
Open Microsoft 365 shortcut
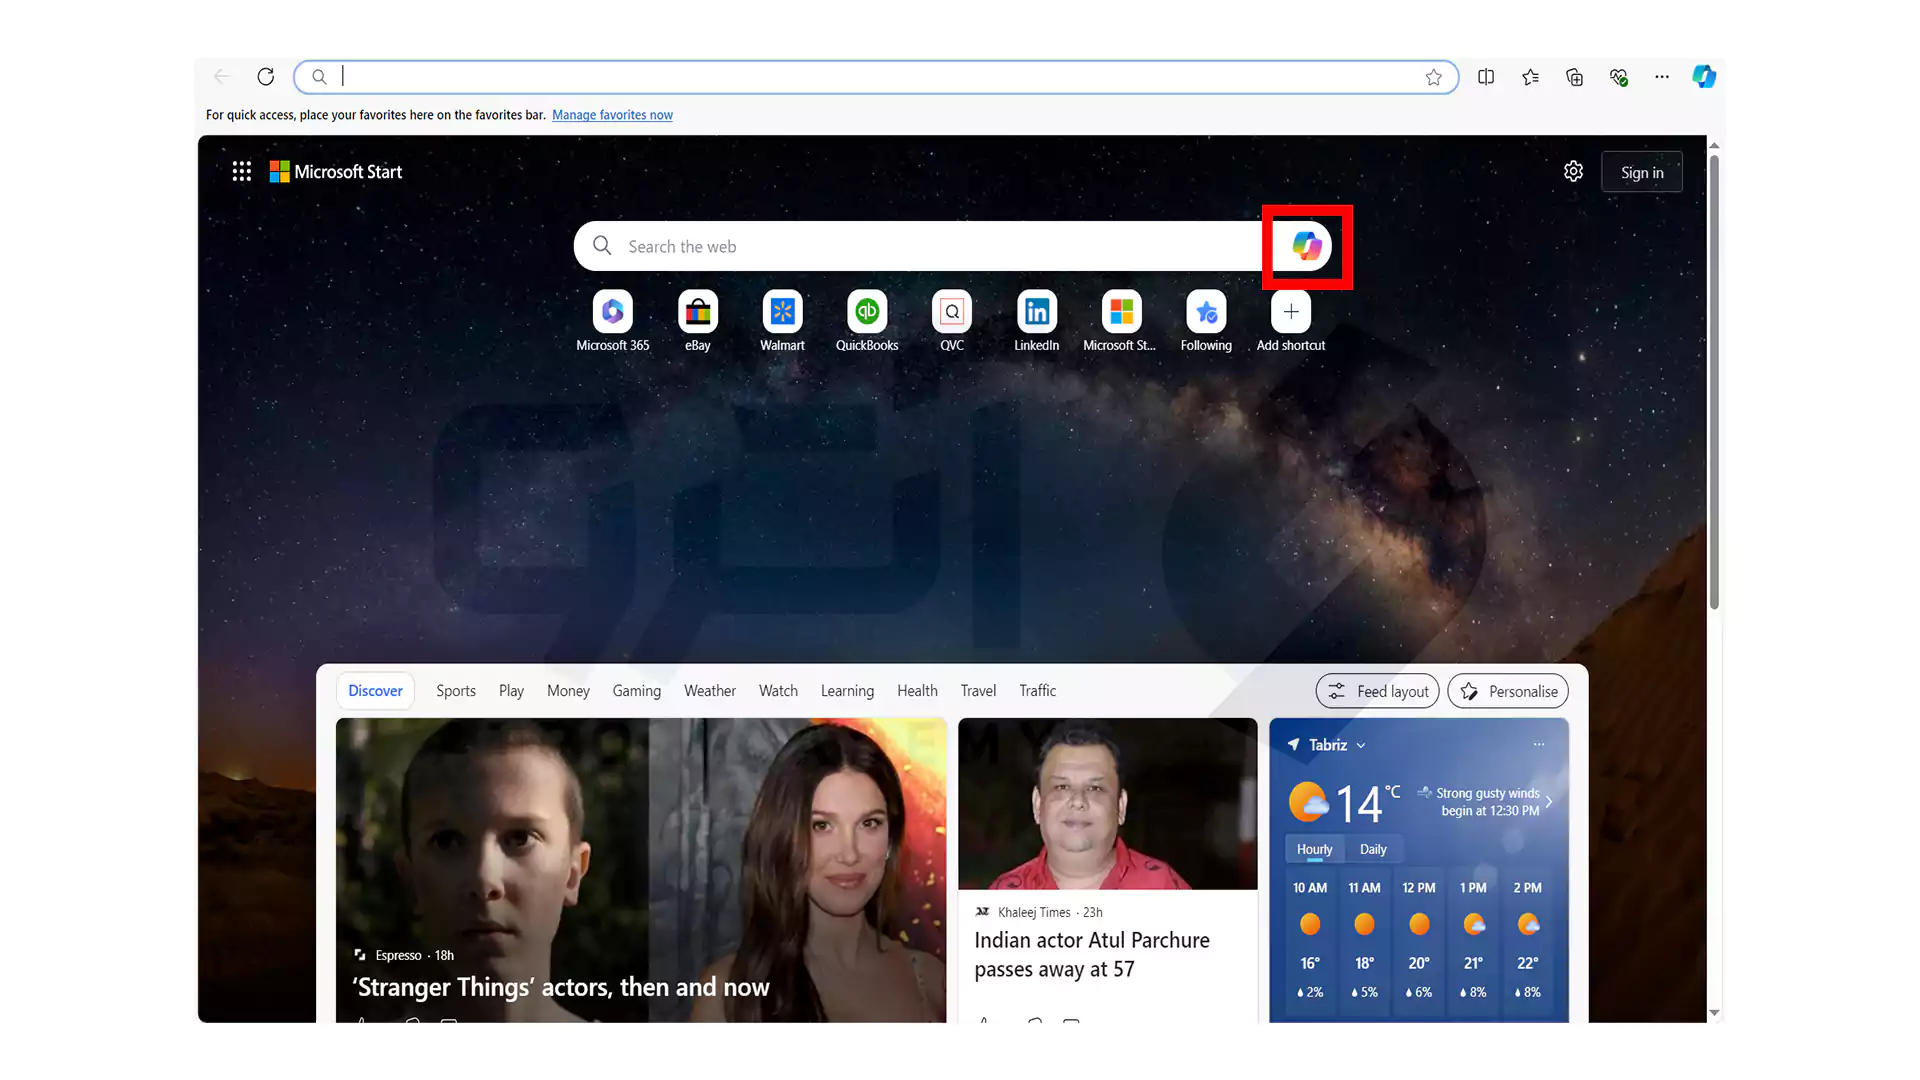613,322
